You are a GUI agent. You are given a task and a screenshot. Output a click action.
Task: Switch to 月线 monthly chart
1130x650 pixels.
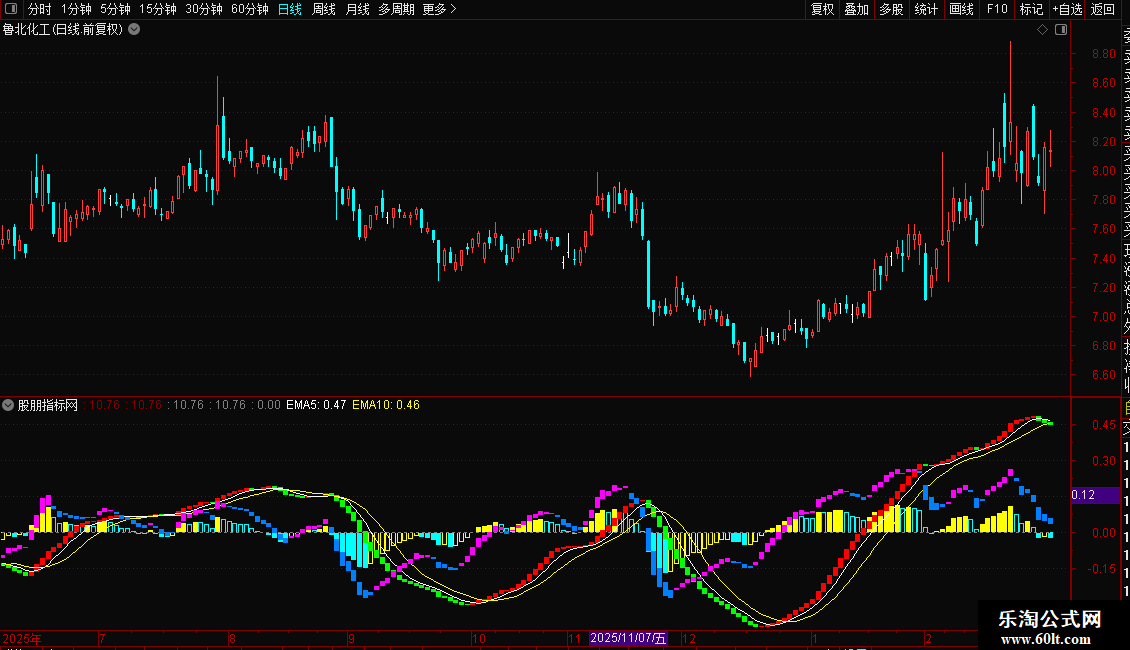pos(357,9)
